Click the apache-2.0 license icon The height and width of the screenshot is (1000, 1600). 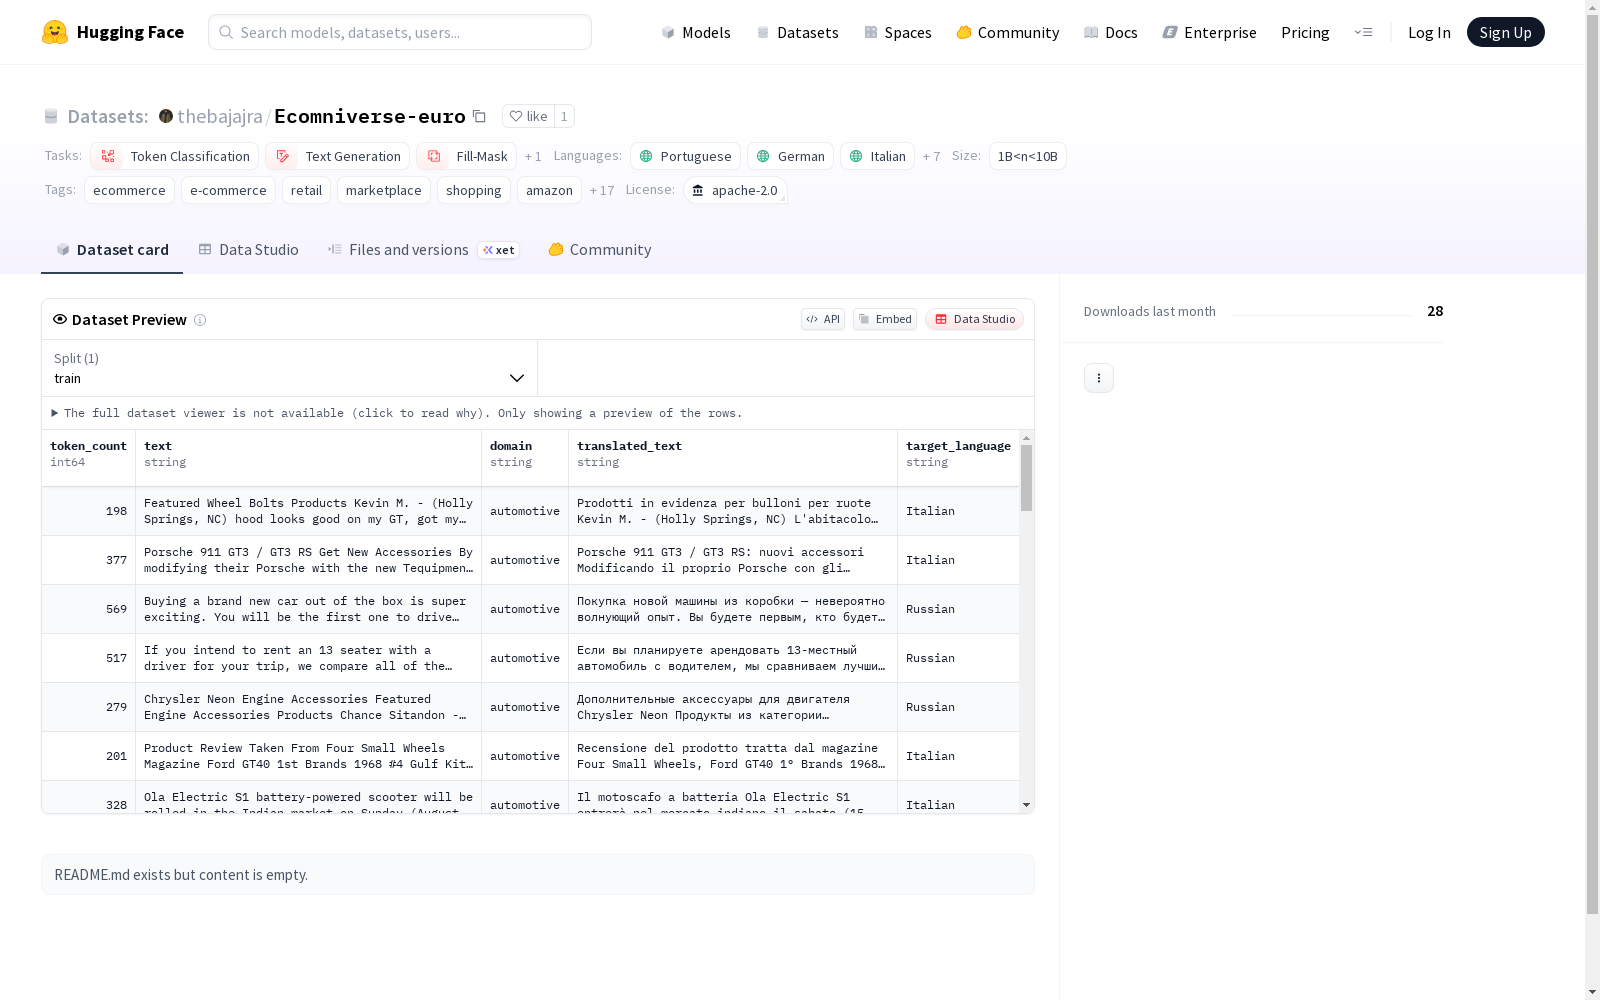click(x=698, y=190)
